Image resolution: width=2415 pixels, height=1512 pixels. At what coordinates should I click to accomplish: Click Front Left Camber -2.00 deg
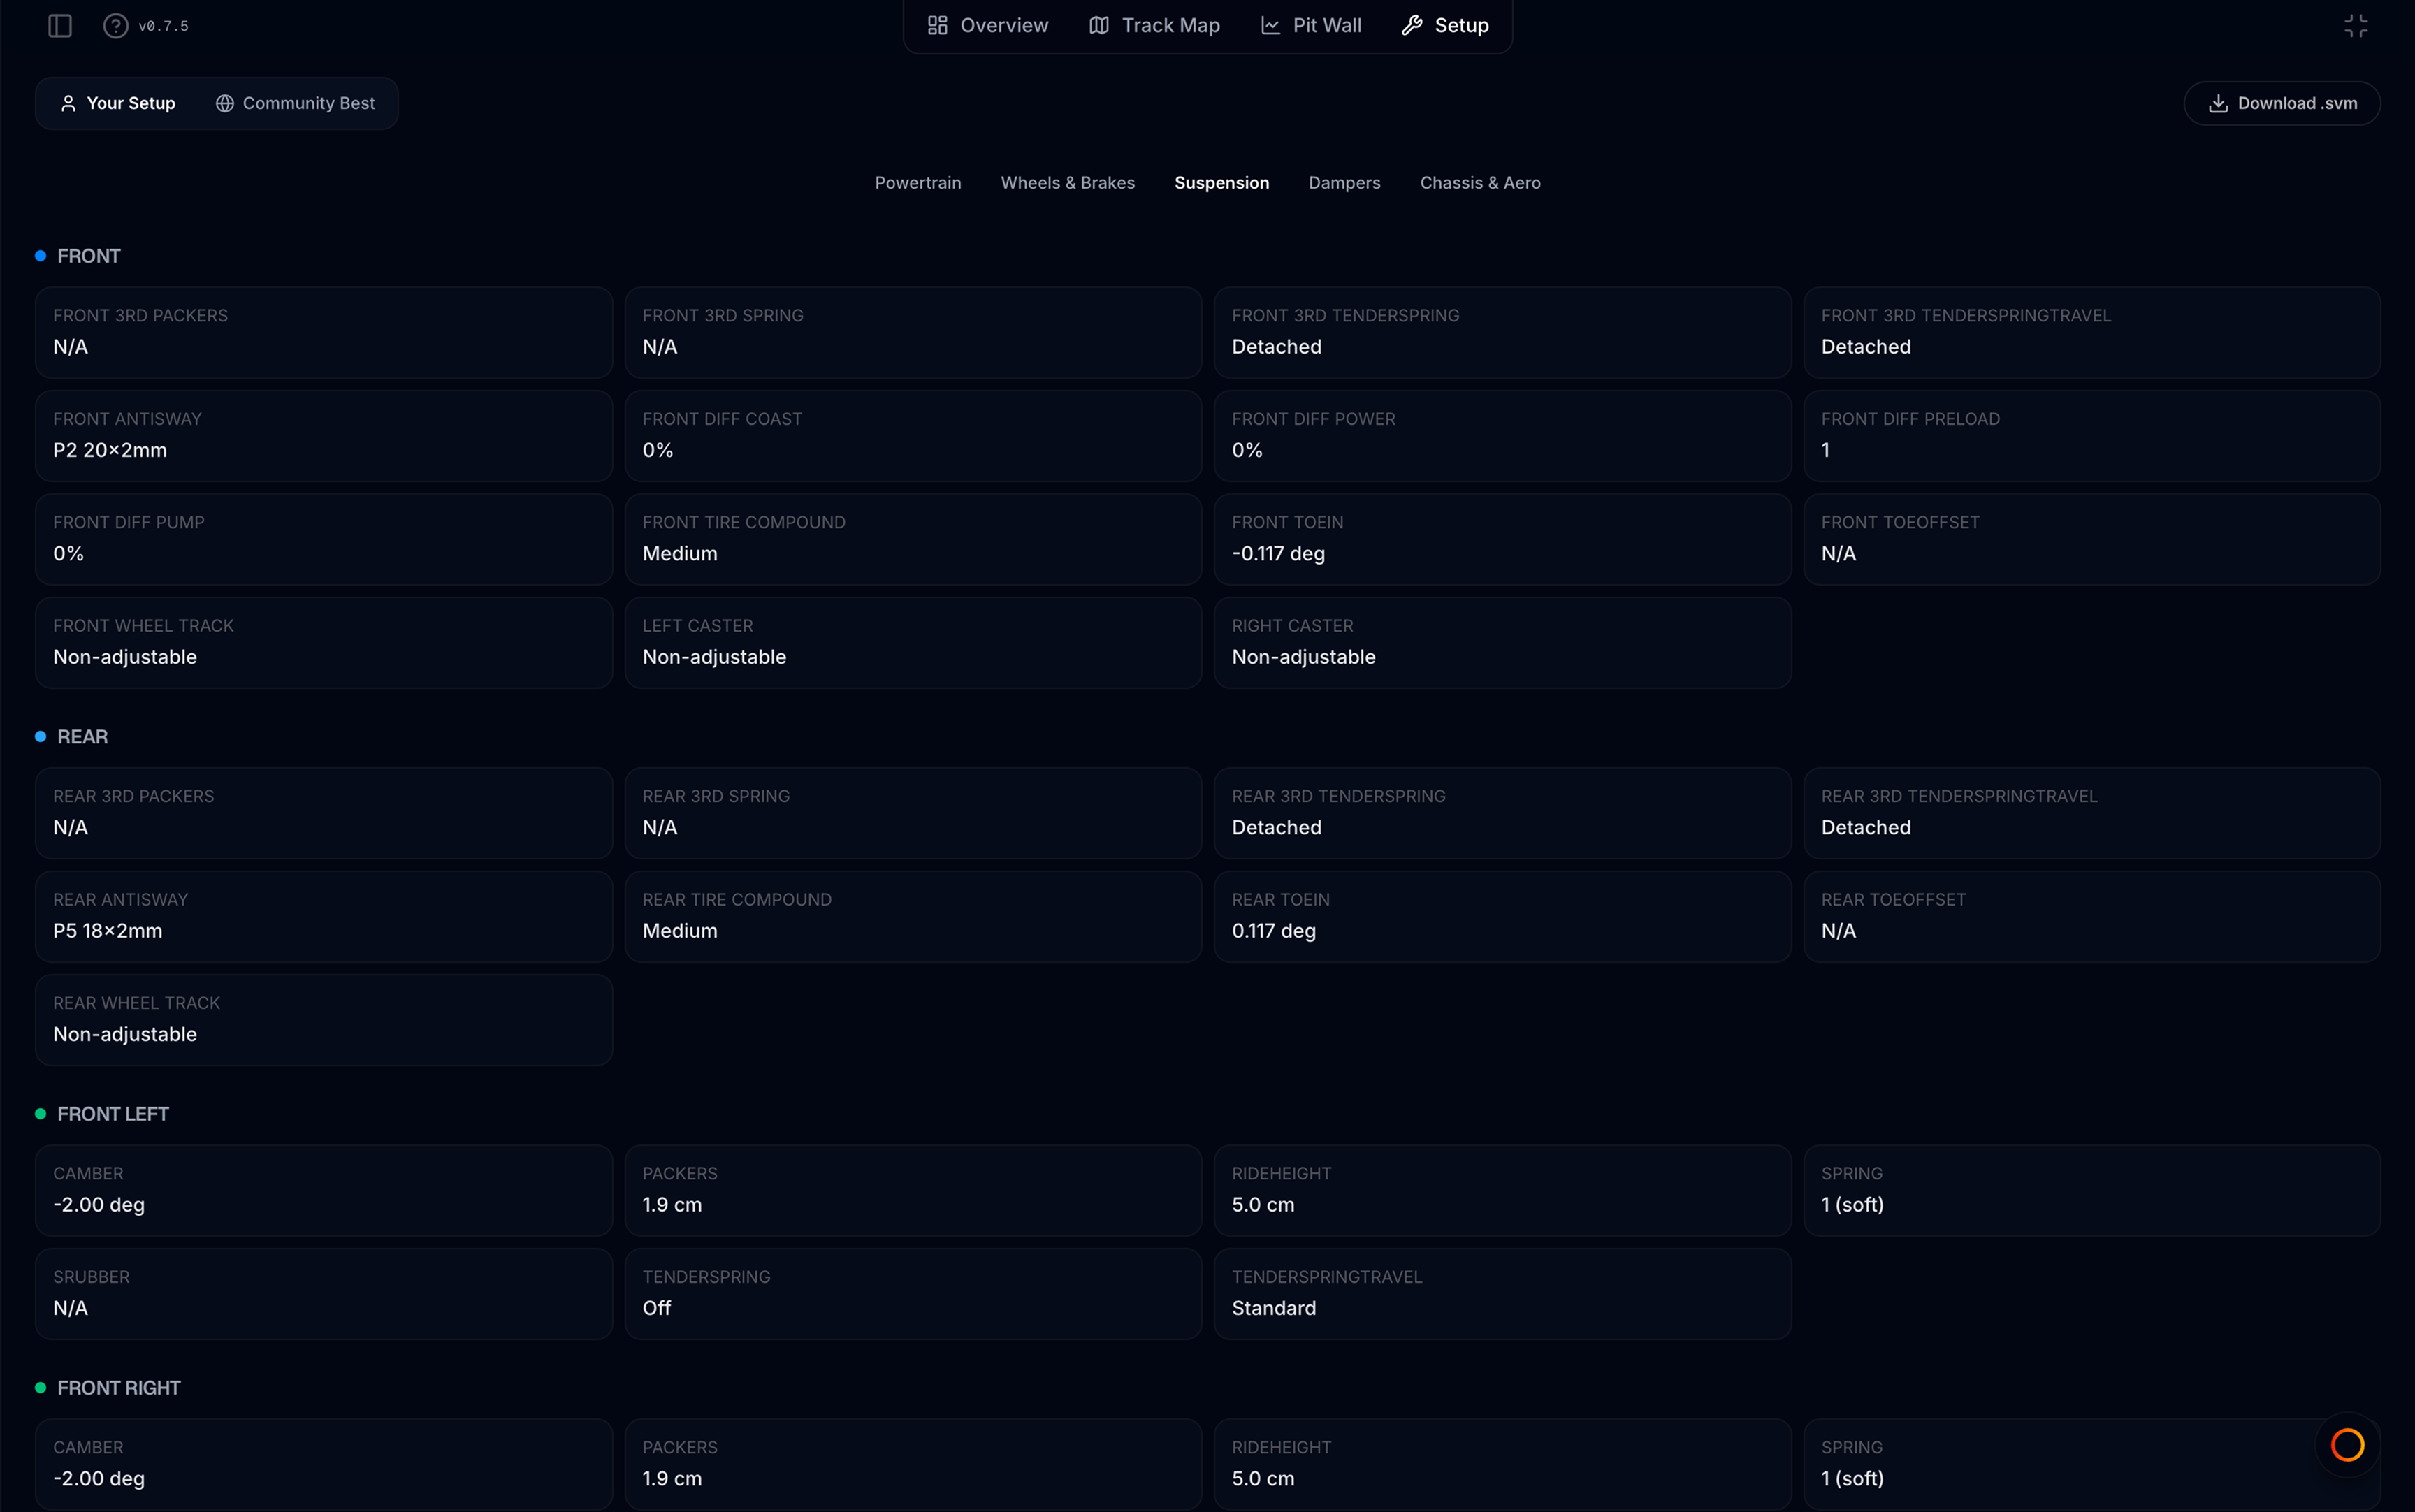(324, 1191)
